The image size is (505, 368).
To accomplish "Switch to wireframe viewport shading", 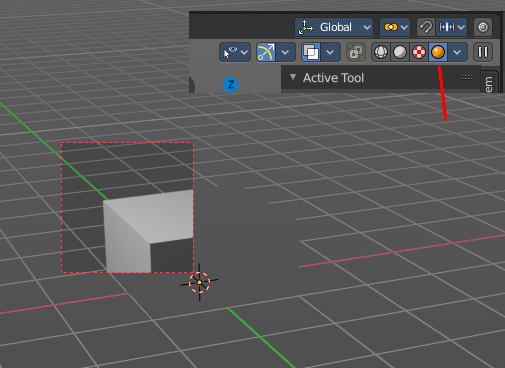I will click(381, 52).
